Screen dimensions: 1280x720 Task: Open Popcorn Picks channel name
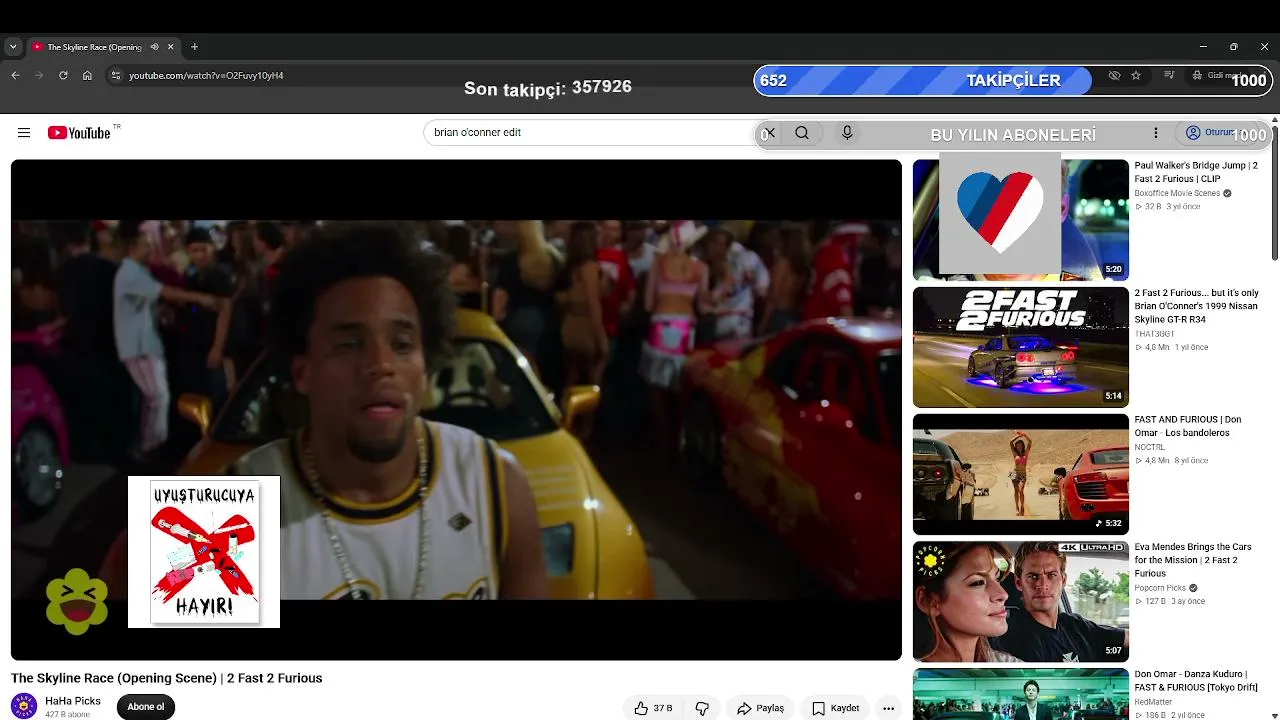coord(1160,588)
